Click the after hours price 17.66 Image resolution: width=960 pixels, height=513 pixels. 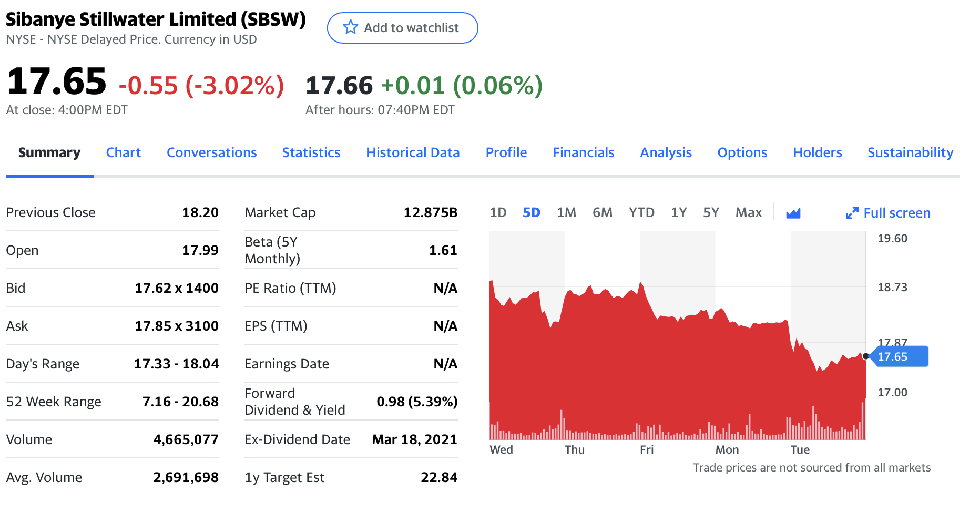(339, 85)
